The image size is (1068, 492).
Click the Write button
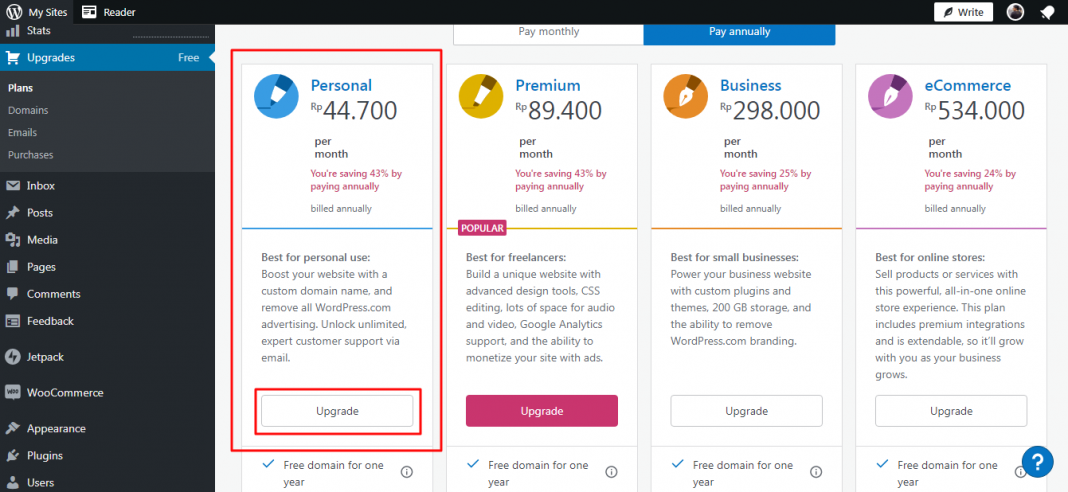(963, 12)
